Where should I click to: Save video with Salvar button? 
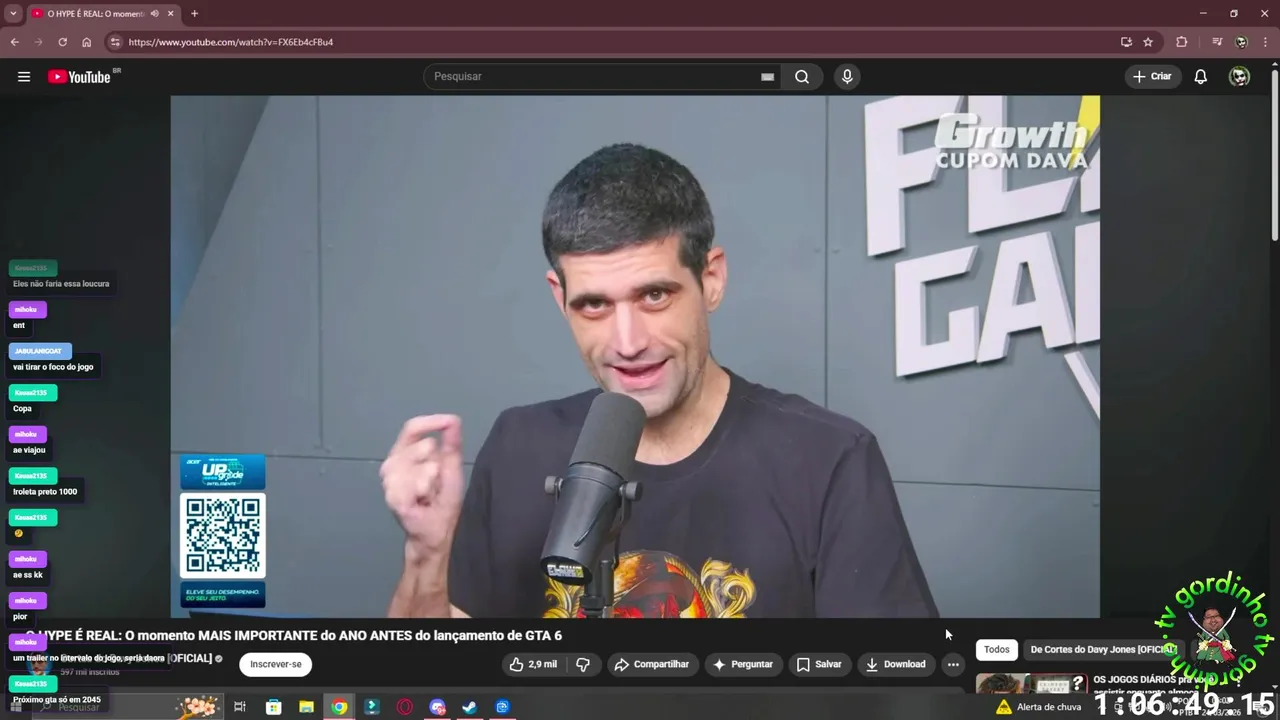tap(819, 664)
